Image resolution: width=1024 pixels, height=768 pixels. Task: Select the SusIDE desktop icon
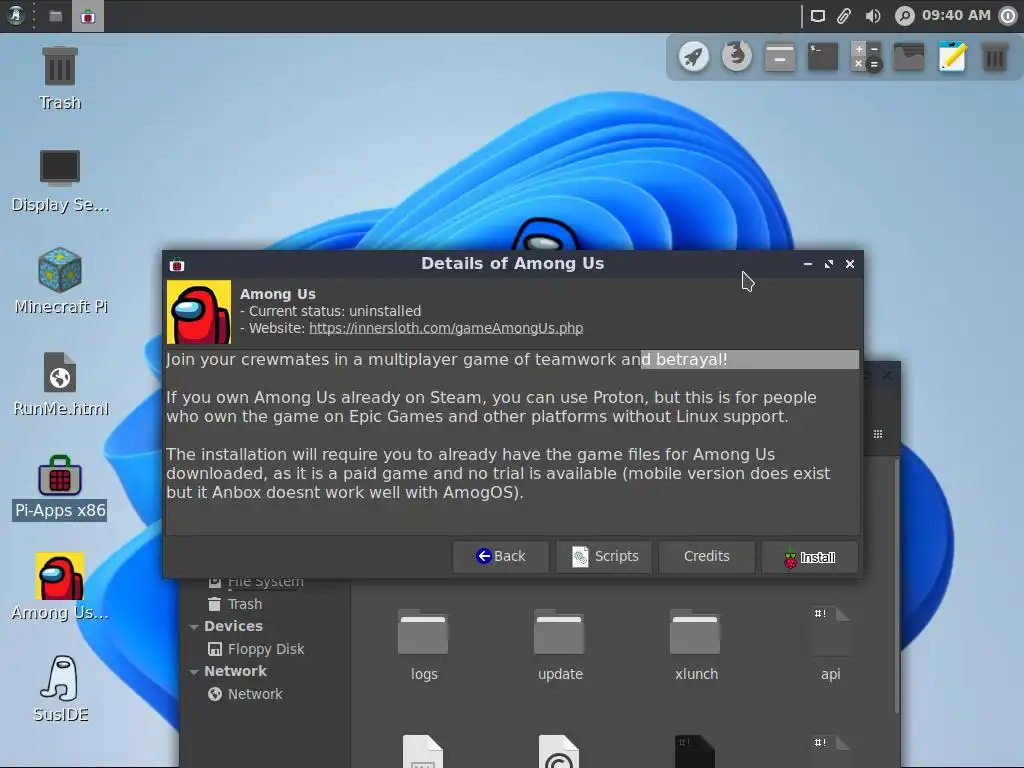tap(60, 689)
